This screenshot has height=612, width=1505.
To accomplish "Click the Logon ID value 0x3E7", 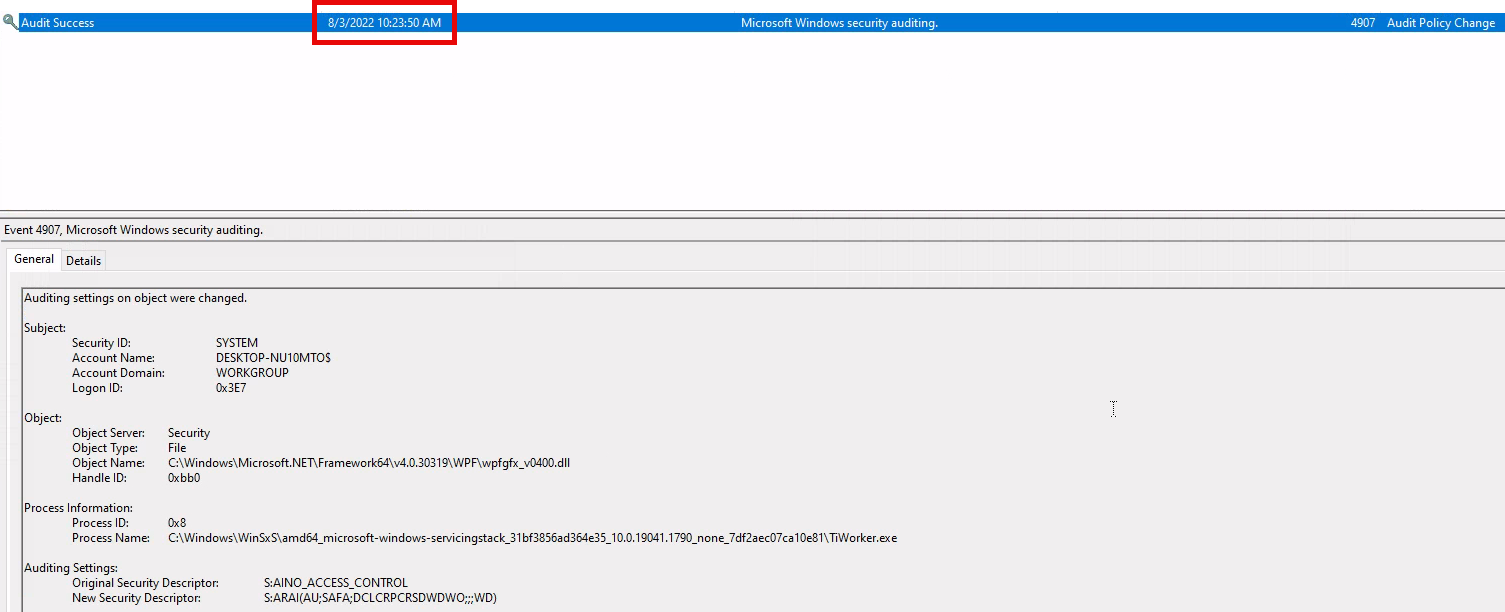I will [231, 388].
